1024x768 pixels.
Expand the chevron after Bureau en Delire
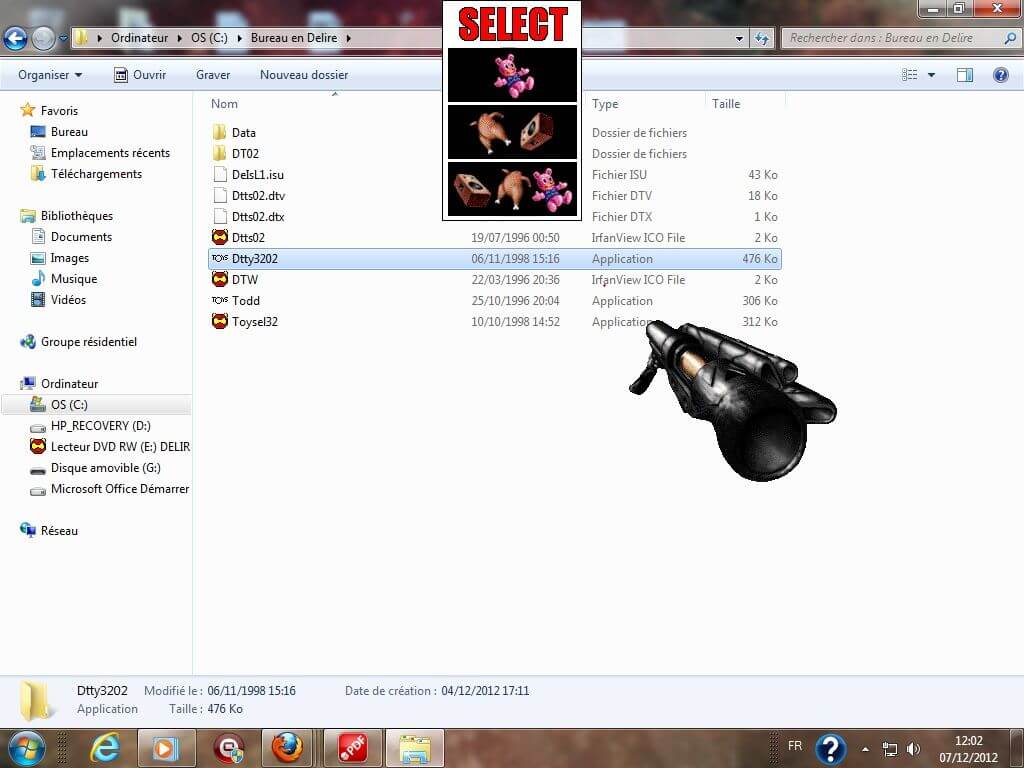tap(349, 38)
